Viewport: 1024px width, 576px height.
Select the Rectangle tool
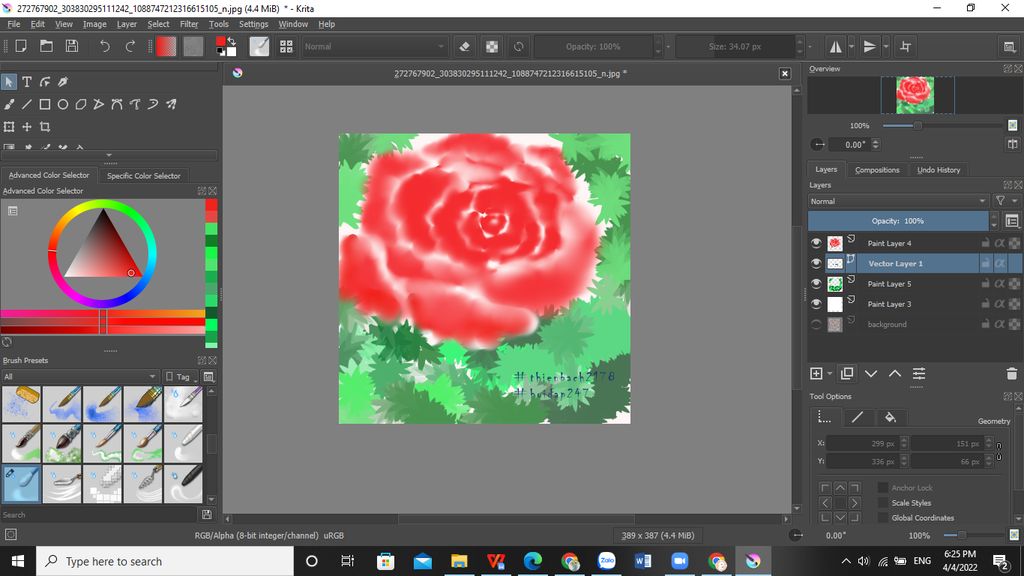(x=45, y=104)
